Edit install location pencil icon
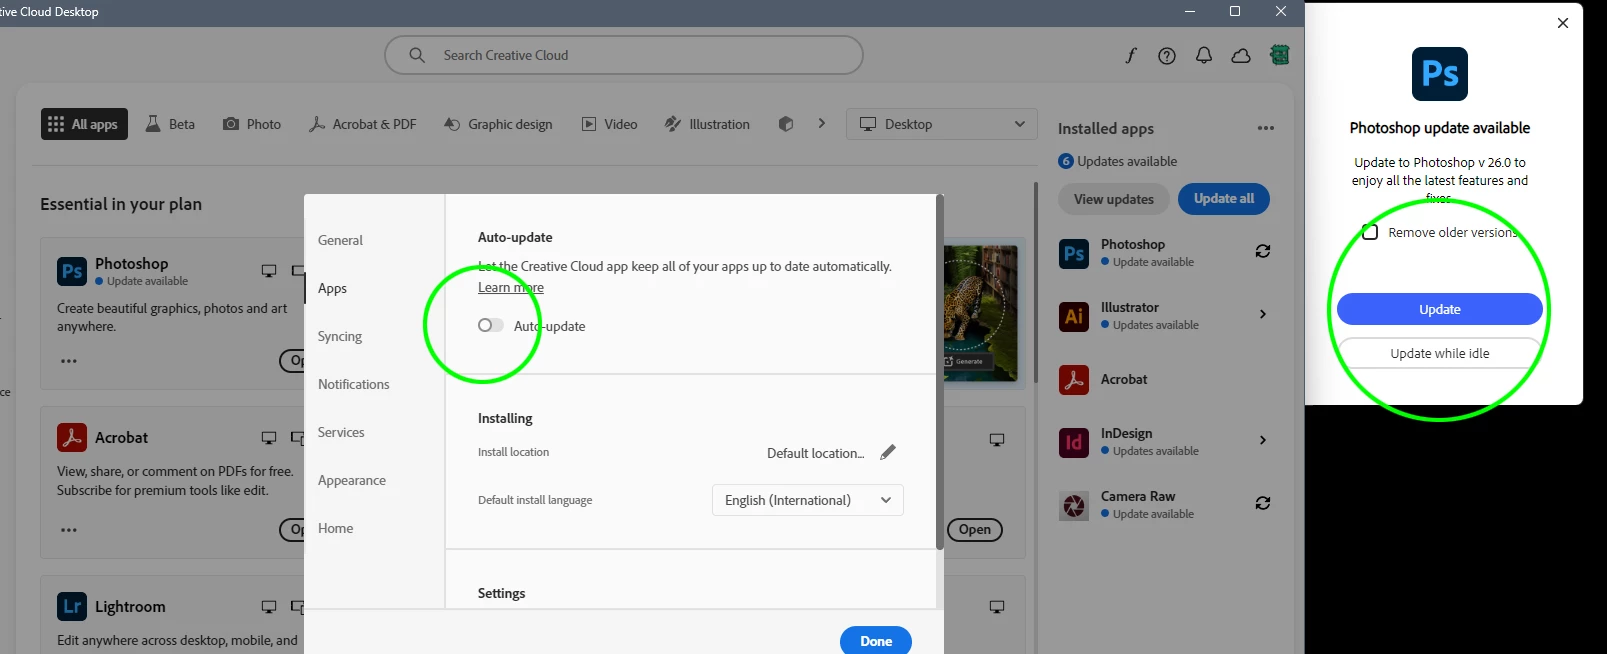The width and height of the screenshot is (1607, 654). click(x=888, y=452)
